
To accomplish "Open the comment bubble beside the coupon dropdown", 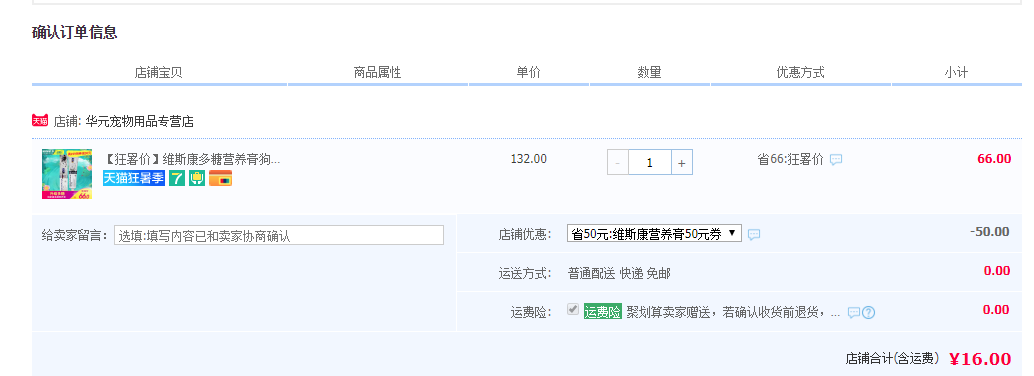I will [754, 234].
